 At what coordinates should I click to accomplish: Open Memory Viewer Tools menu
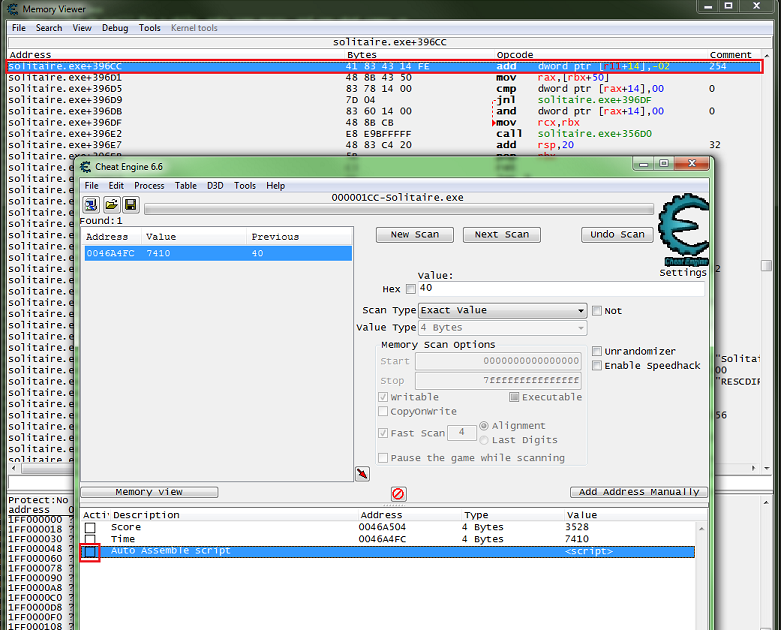(149, 28)
